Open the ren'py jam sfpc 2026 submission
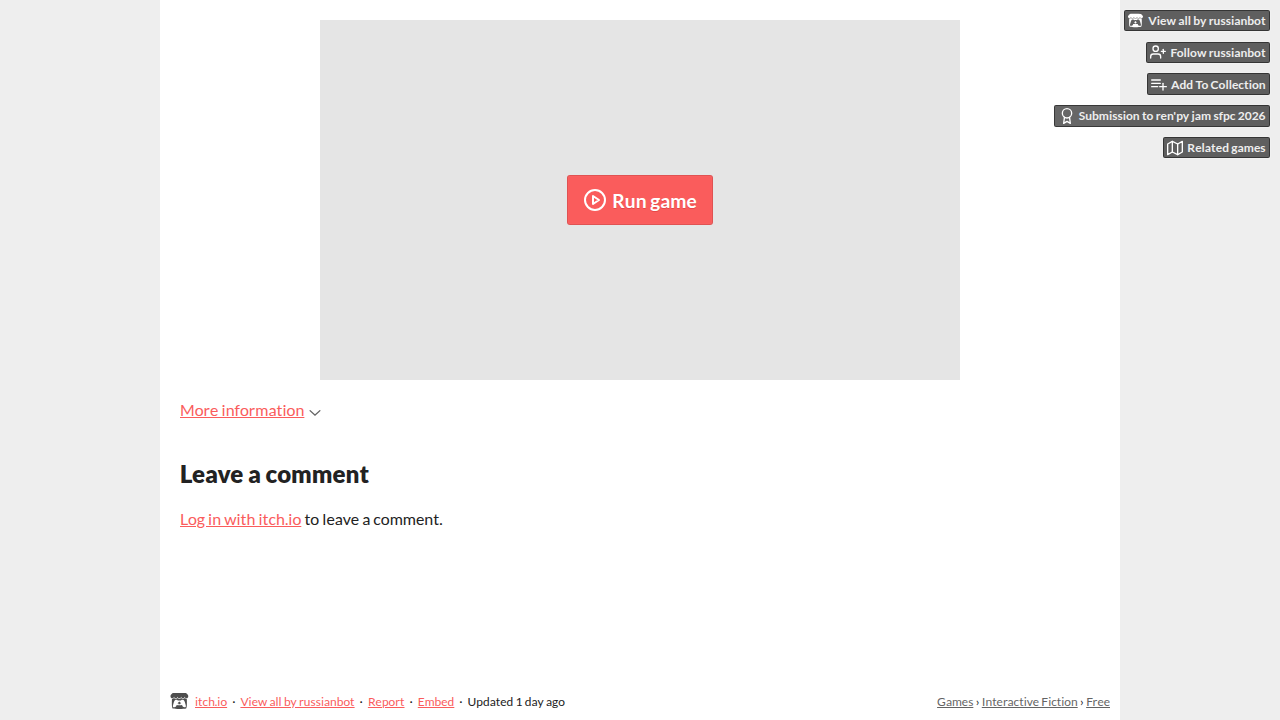 click(x=1162, y=116)
